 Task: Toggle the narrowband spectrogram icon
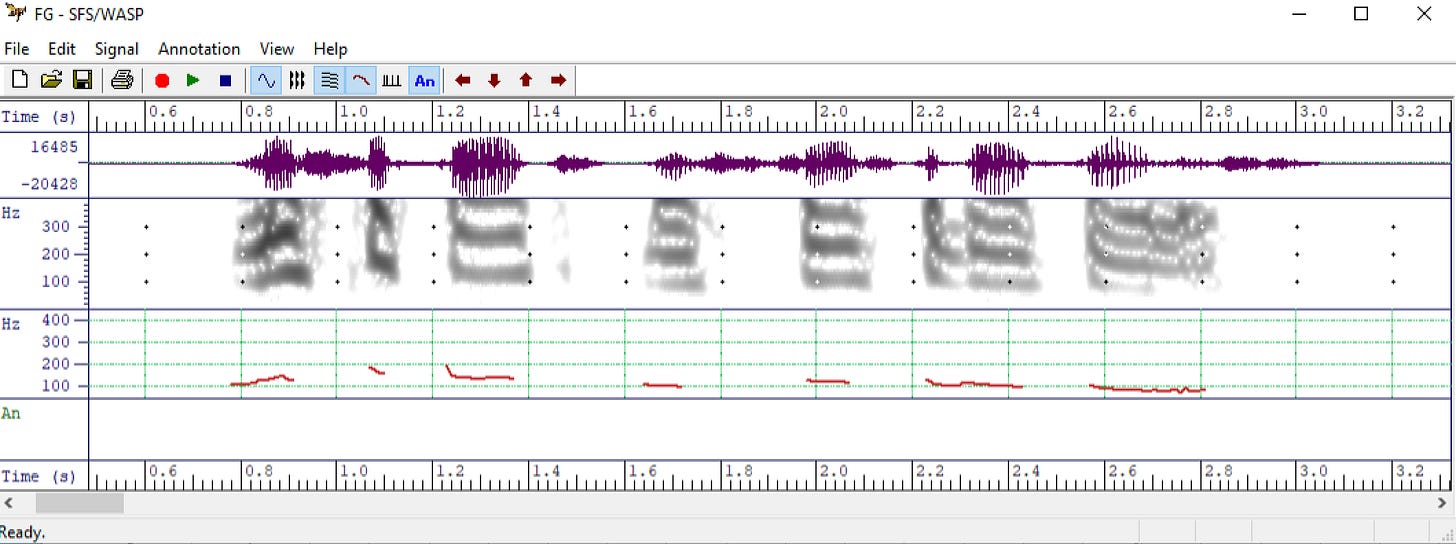(x=329, y=80)
